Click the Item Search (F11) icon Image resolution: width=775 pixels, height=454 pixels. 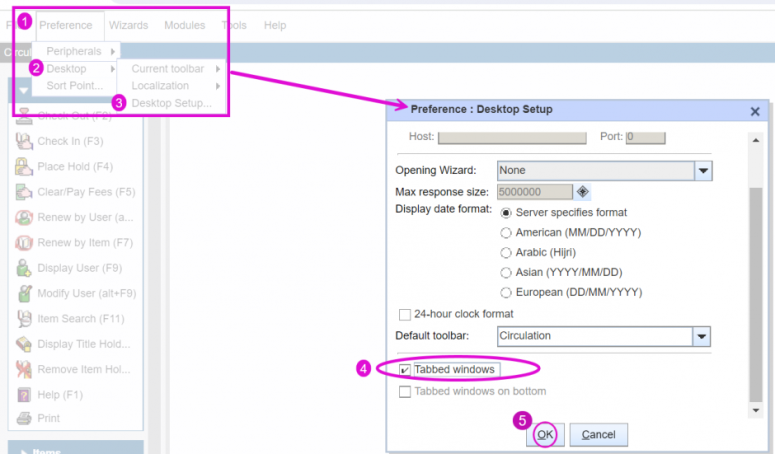[x=24, y=319]
